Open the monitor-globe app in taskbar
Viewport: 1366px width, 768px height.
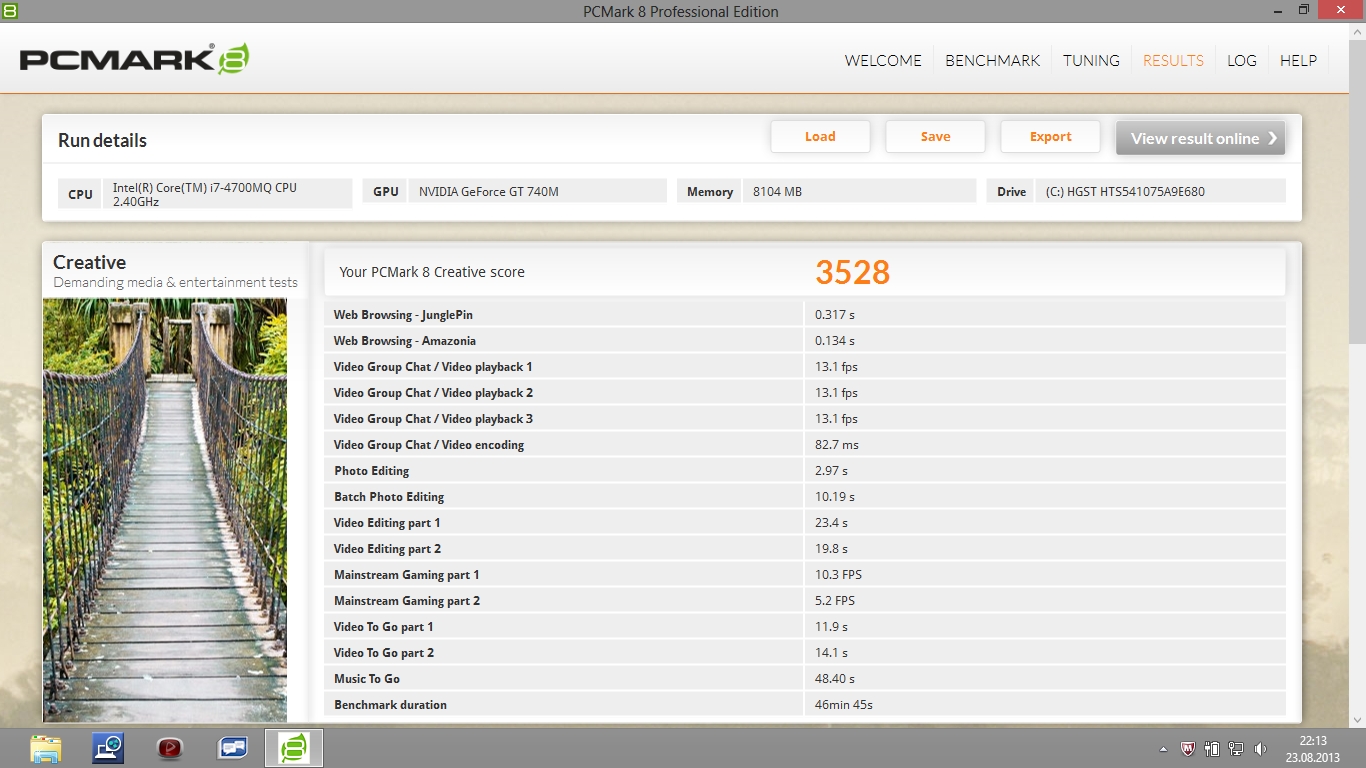(108, 748)
